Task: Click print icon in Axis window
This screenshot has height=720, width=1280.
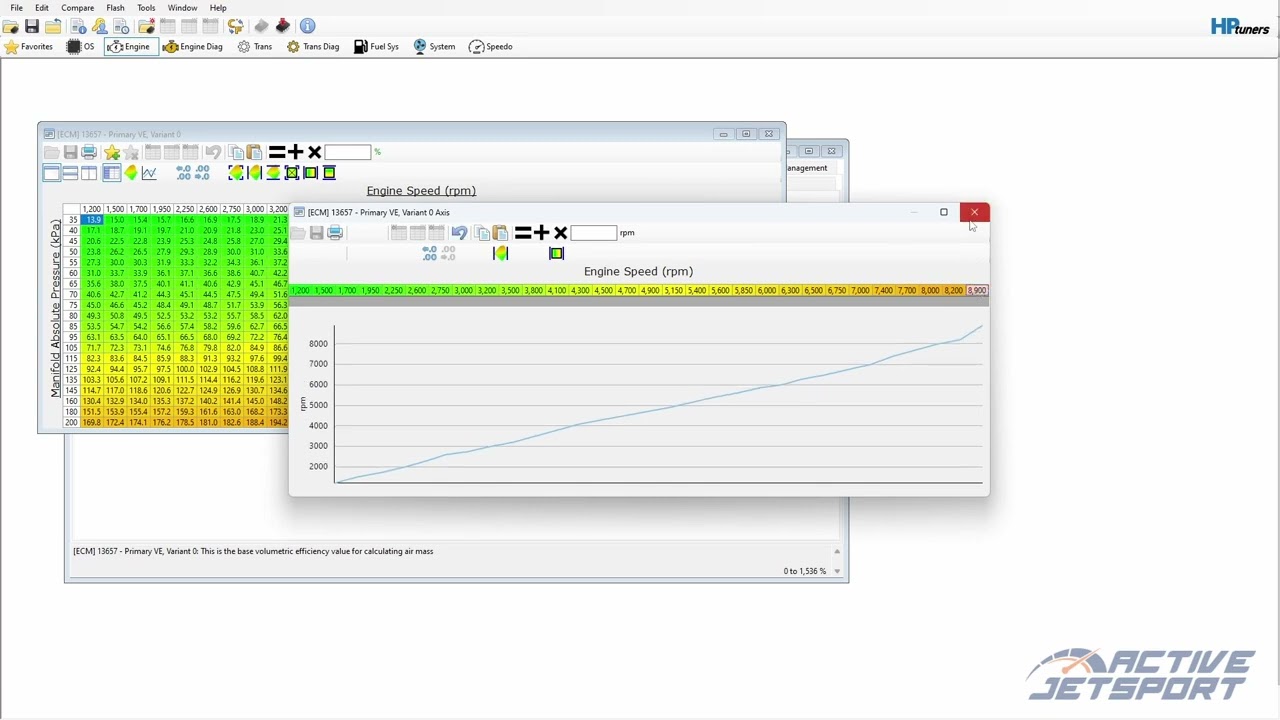Action: tap(335, 233)
